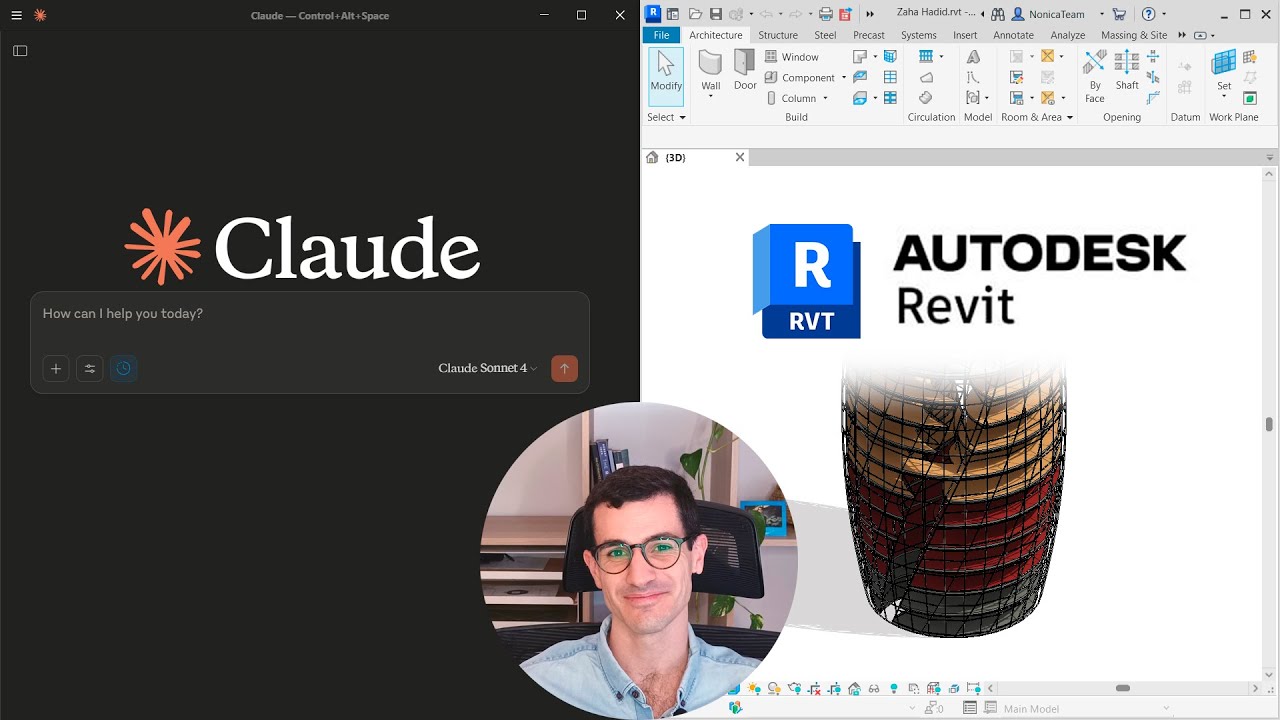Expand the hidden ribbon tabs chevron
1280x720 pixels.
[x=1182, y=35]
